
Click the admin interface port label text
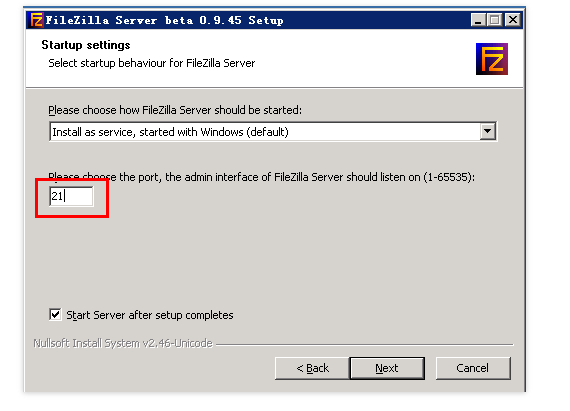pos(261,177)
